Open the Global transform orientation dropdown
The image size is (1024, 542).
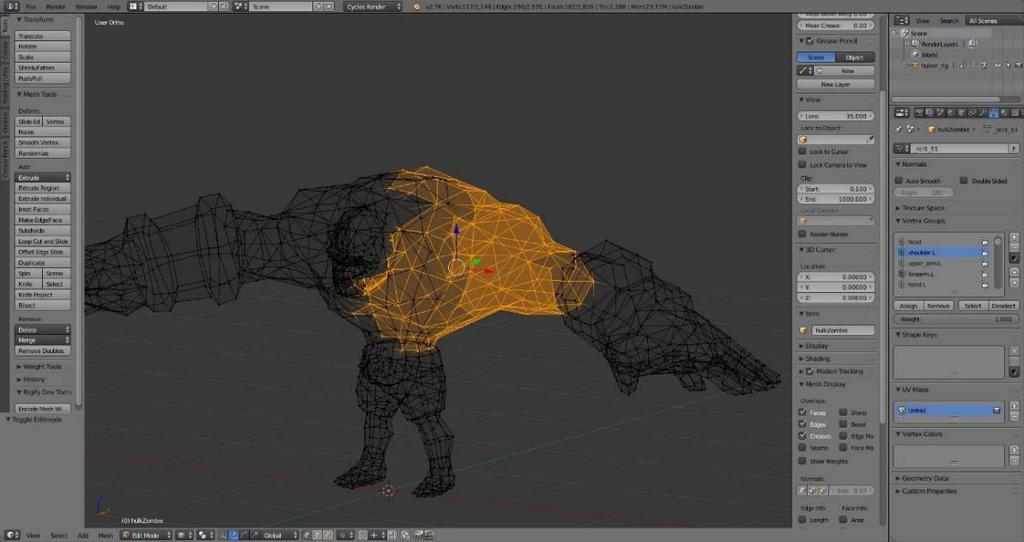pos(281,535)
